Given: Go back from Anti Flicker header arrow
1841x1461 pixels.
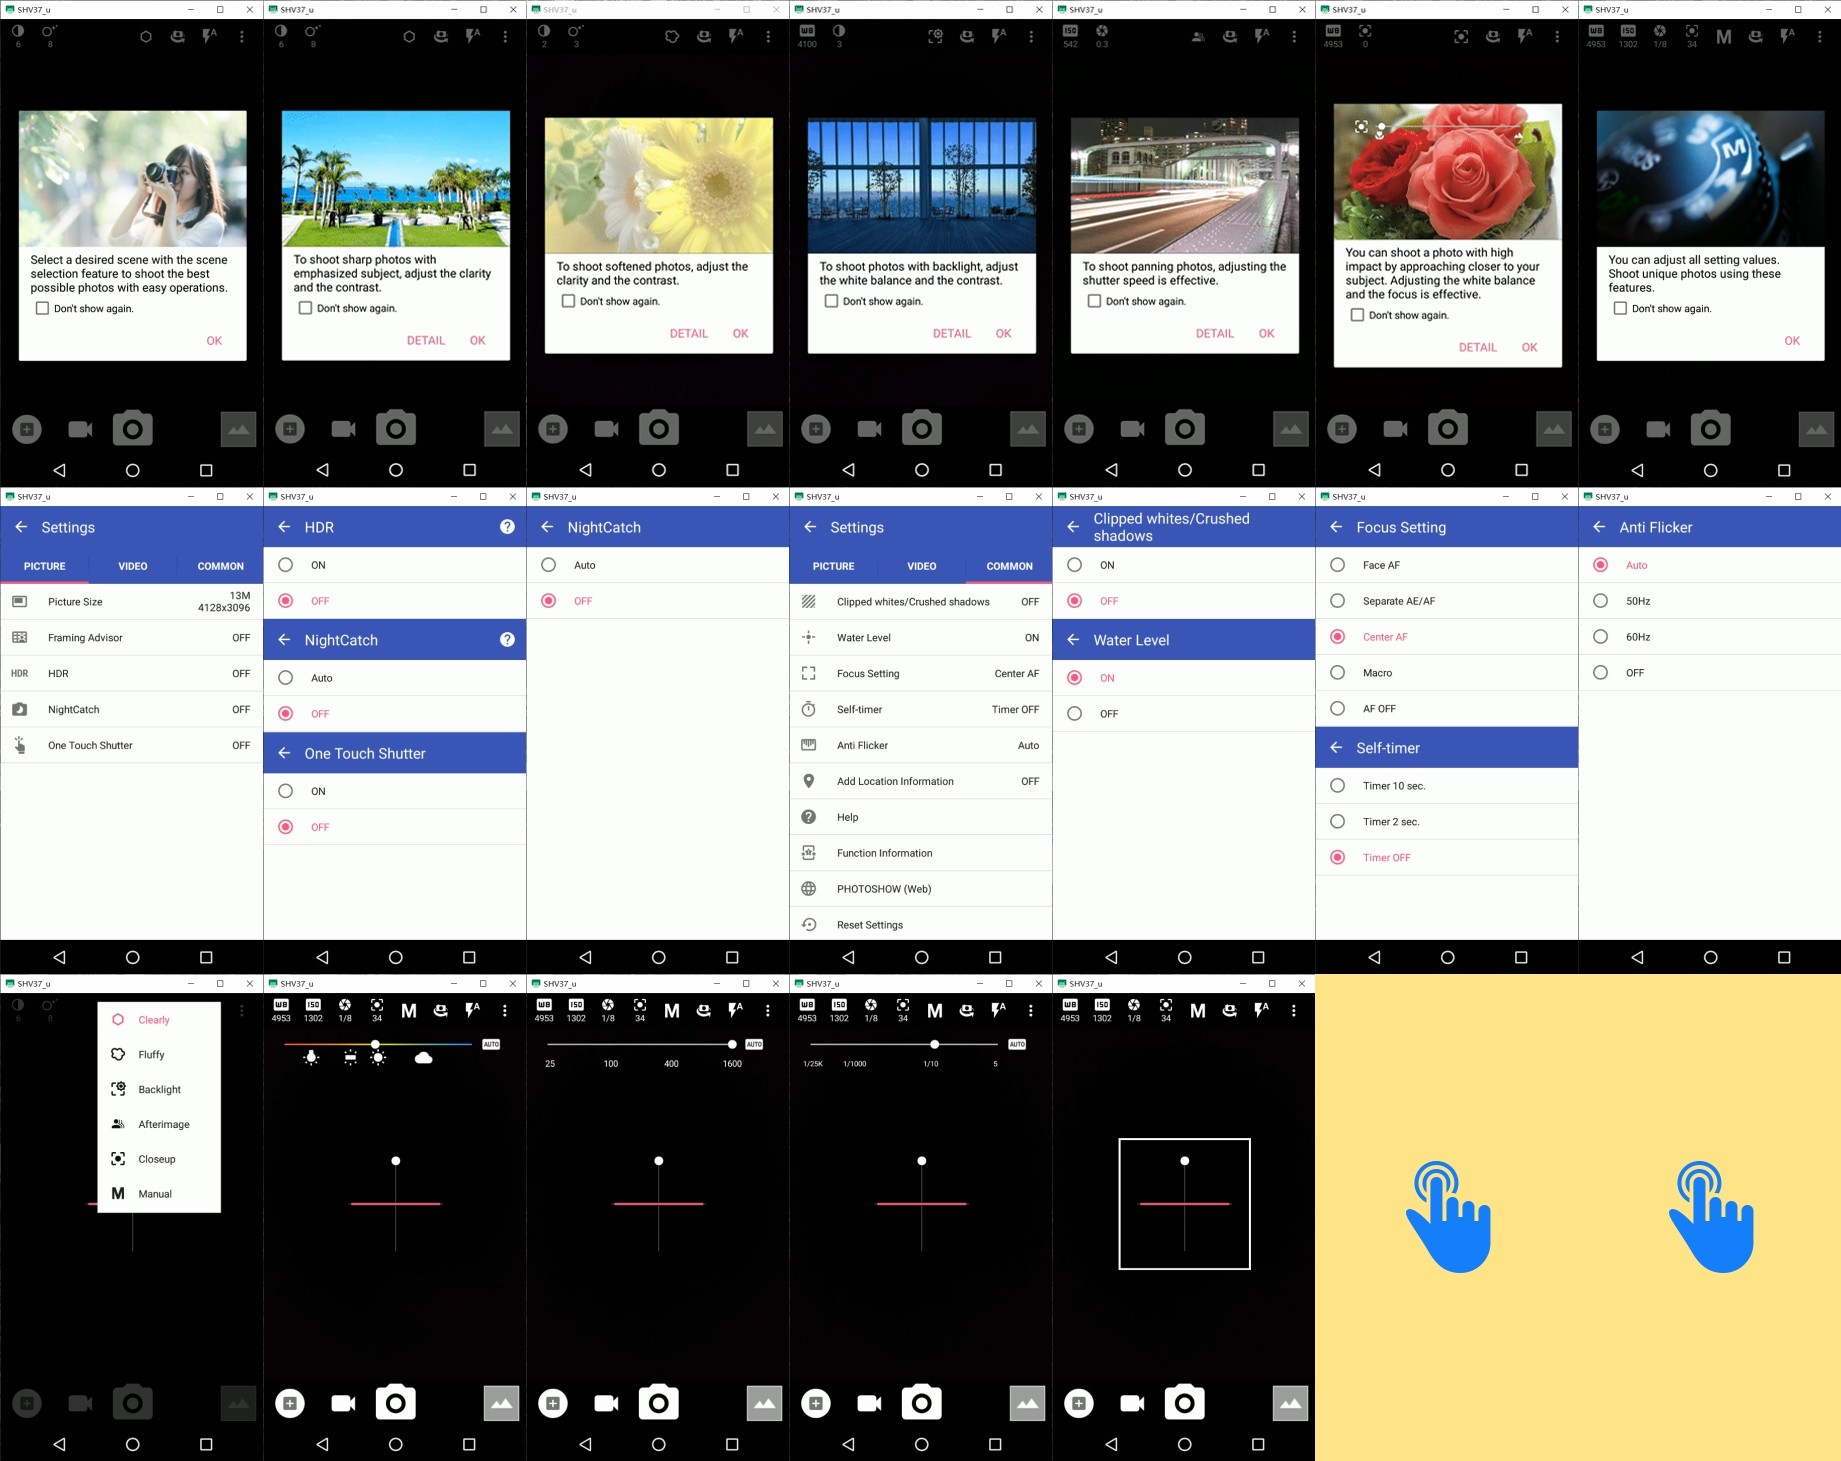Looking at the screenshot, I should click(1599, 527).
